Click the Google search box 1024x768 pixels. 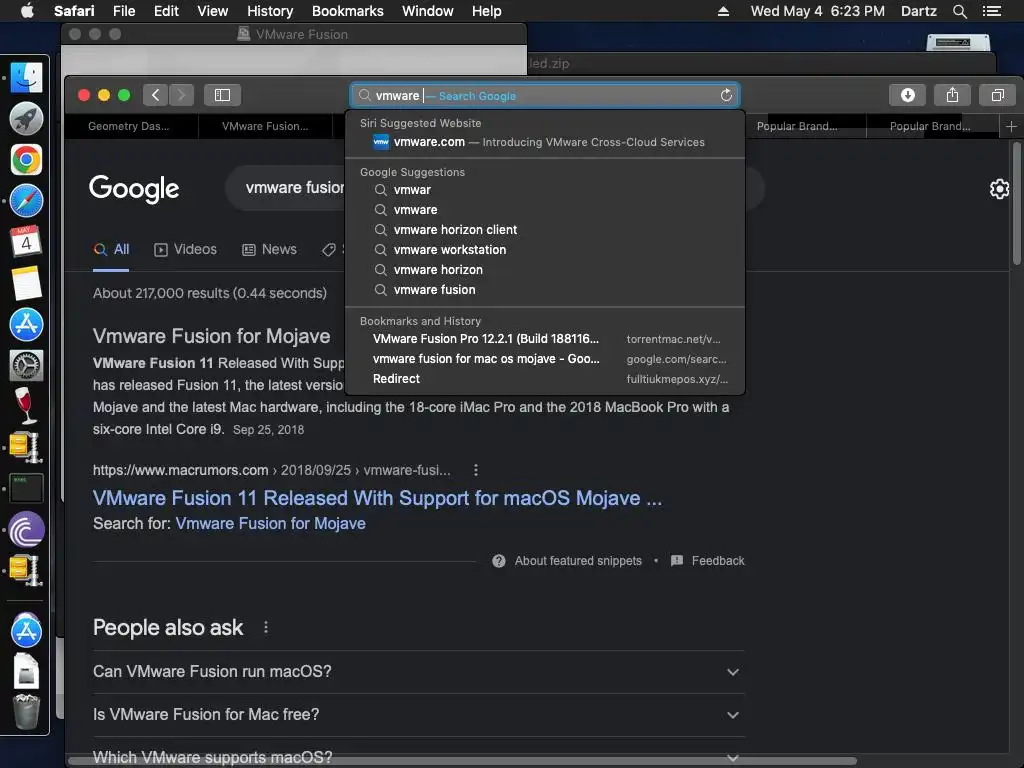tap(494, 188)
